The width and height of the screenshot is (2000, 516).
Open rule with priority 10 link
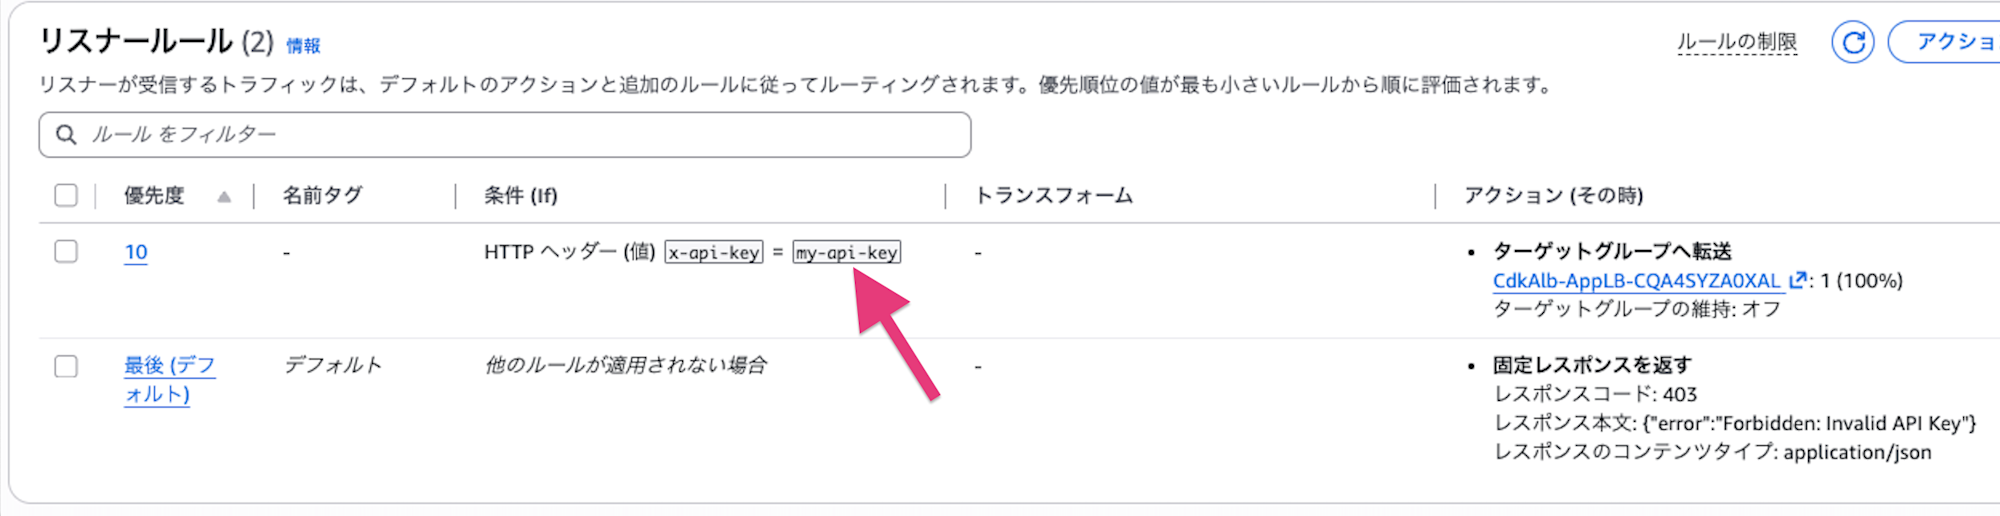coord(136,252)
